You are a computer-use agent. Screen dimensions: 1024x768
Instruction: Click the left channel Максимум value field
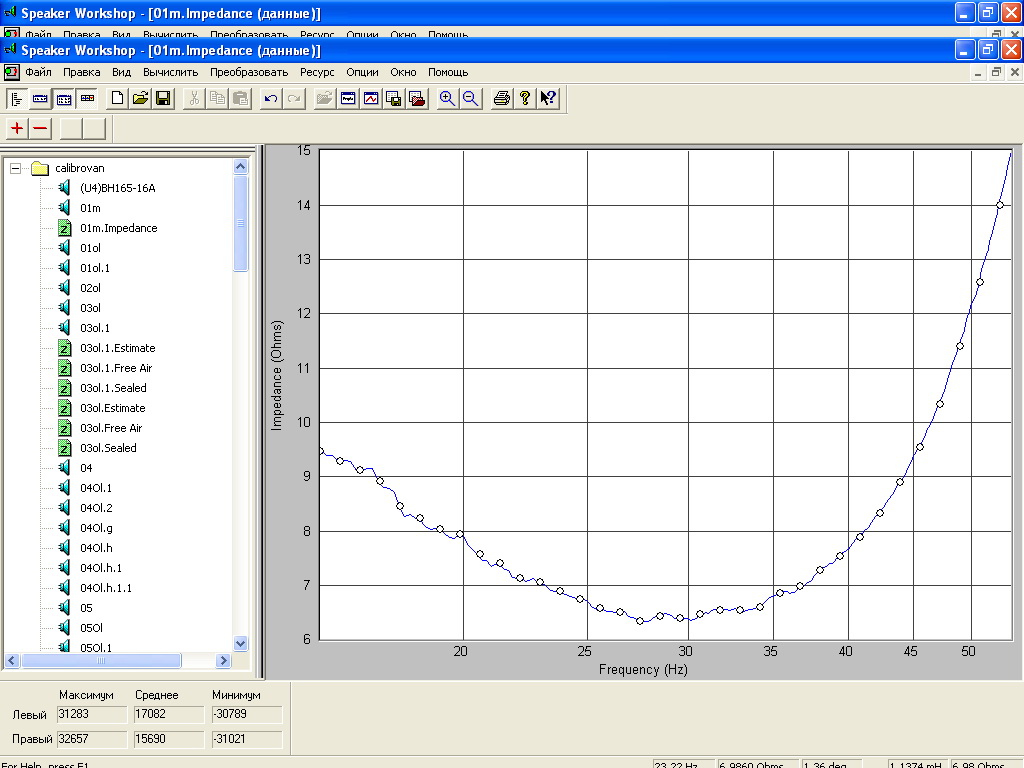click(92, 714)
